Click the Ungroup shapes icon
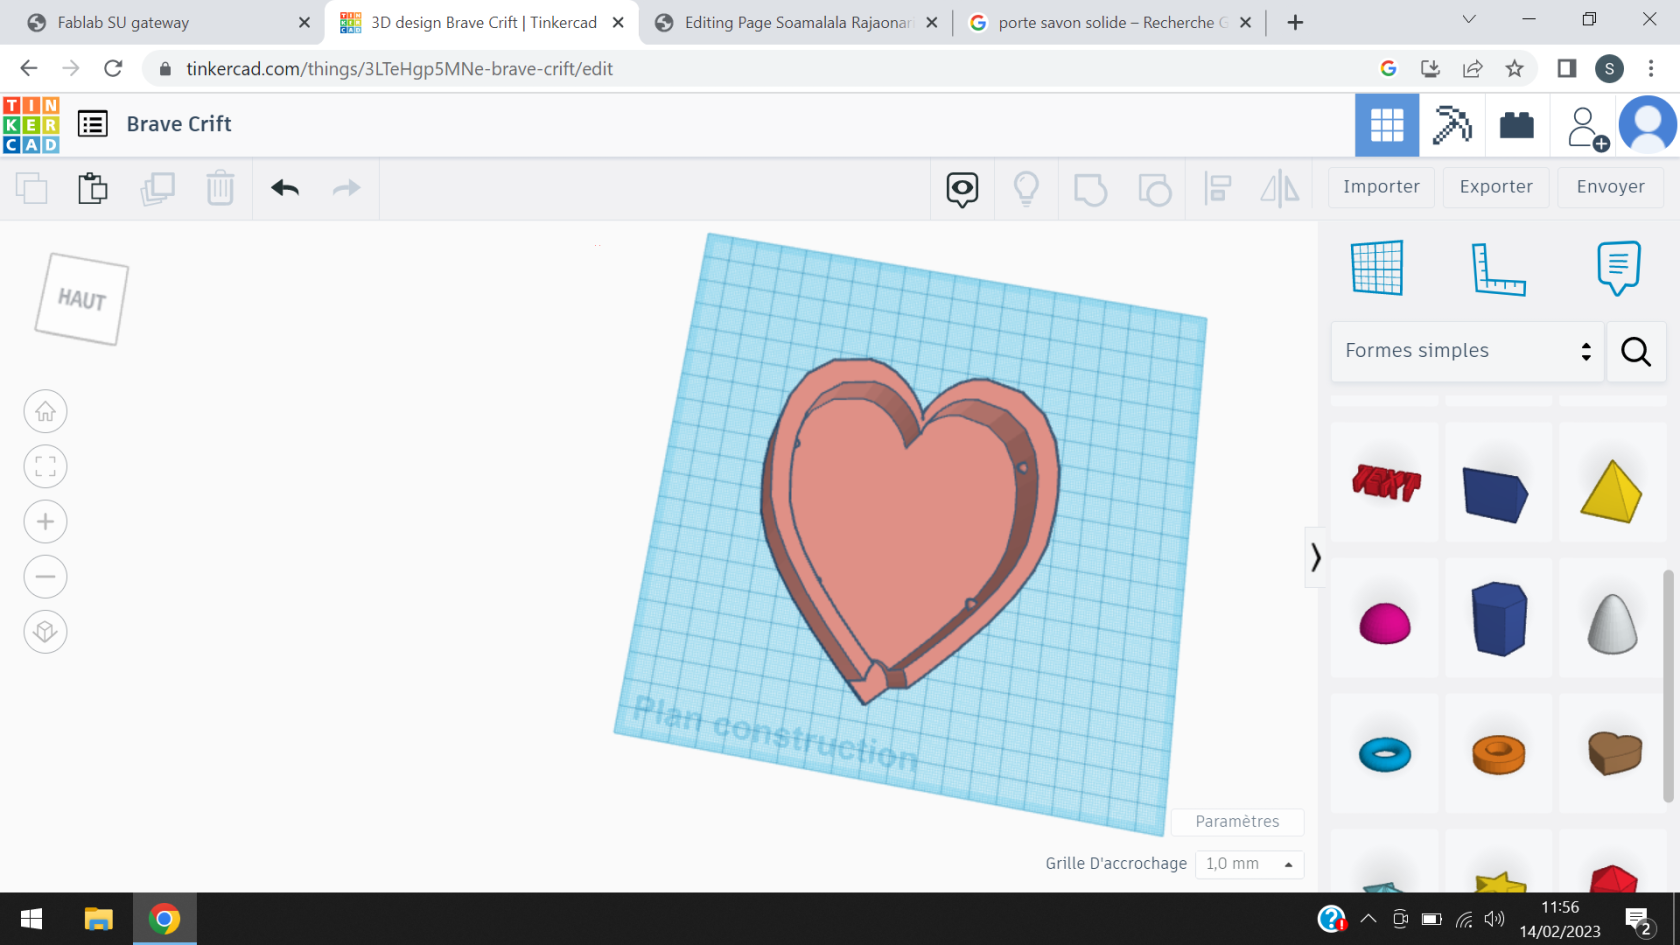The image size is (1680, 945). pyautogui.click(x=1154, y=189)
